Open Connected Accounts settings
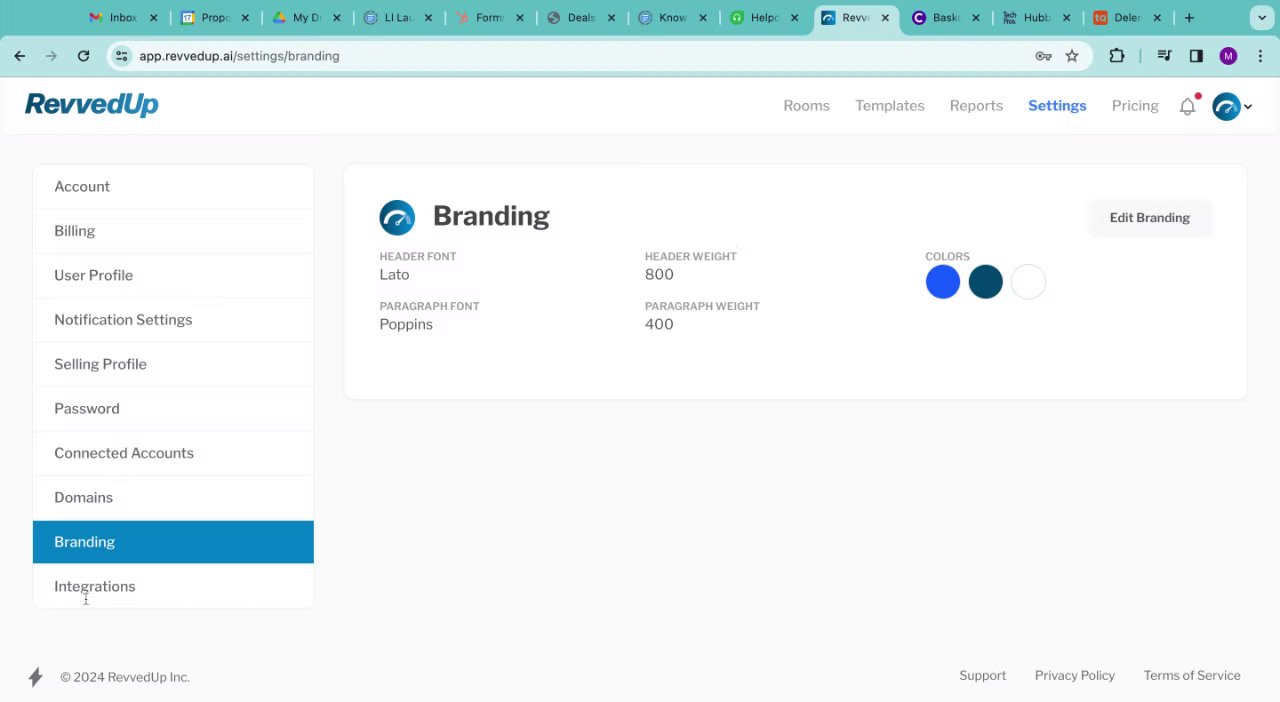 [173, 453]
